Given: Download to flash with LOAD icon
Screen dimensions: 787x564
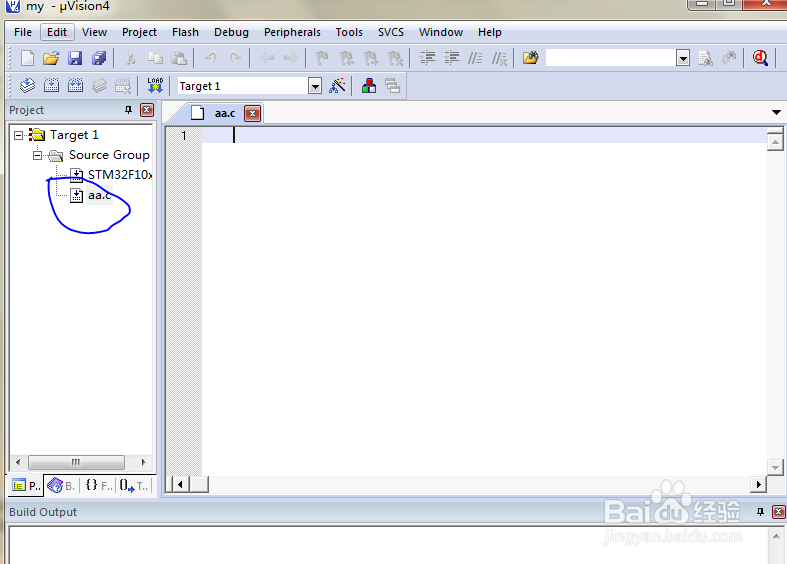Looking at the screenshot, I should [155, 86].
